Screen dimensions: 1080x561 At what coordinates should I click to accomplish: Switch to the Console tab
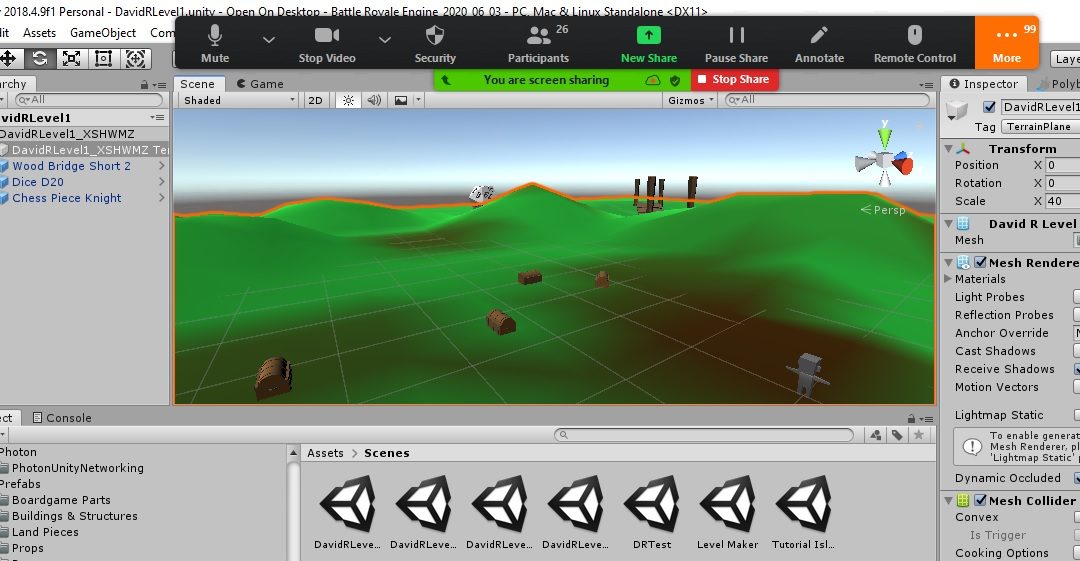click(x=62, y=418)
